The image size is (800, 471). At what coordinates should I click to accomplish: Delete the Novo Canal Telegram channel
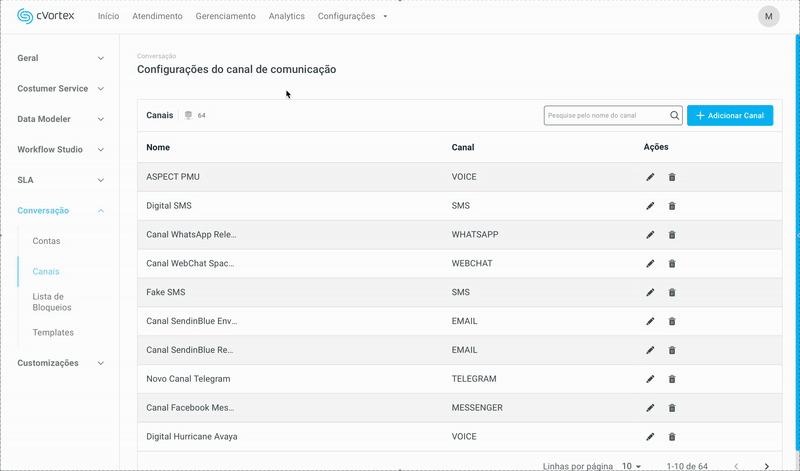(672, 379)
